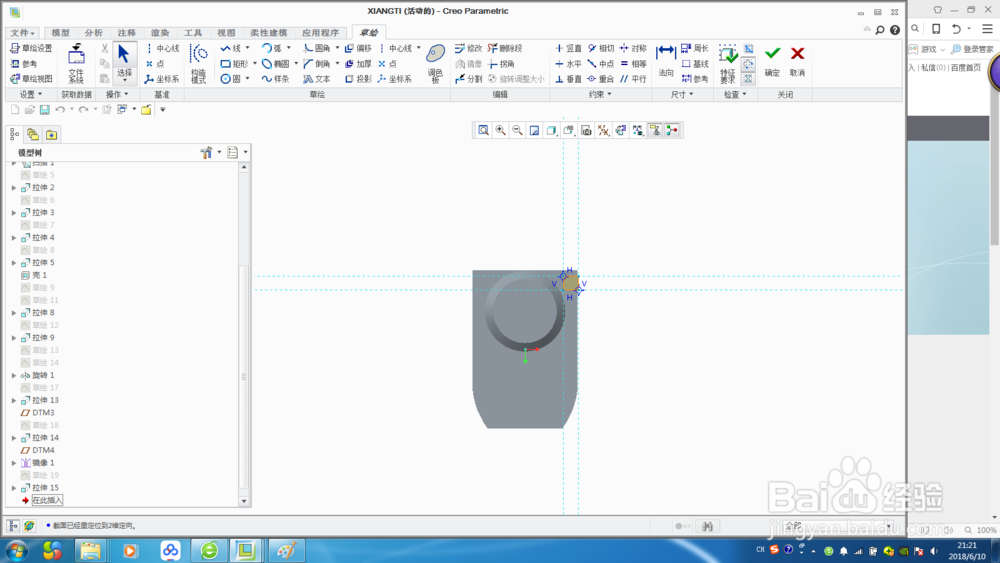The height and width of the screenshot is (563, 1000).
Task: Open the 文件 (File) menu
Action: 22,33
